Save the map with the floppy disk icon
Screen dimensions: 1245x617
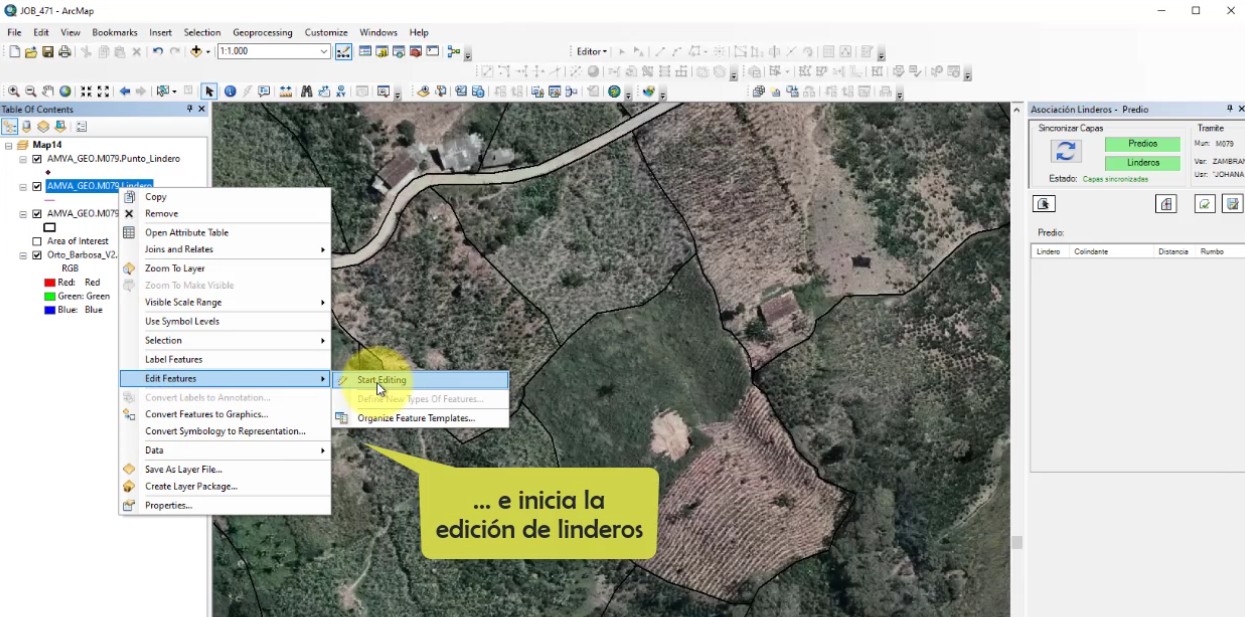(x=48, y=52)
